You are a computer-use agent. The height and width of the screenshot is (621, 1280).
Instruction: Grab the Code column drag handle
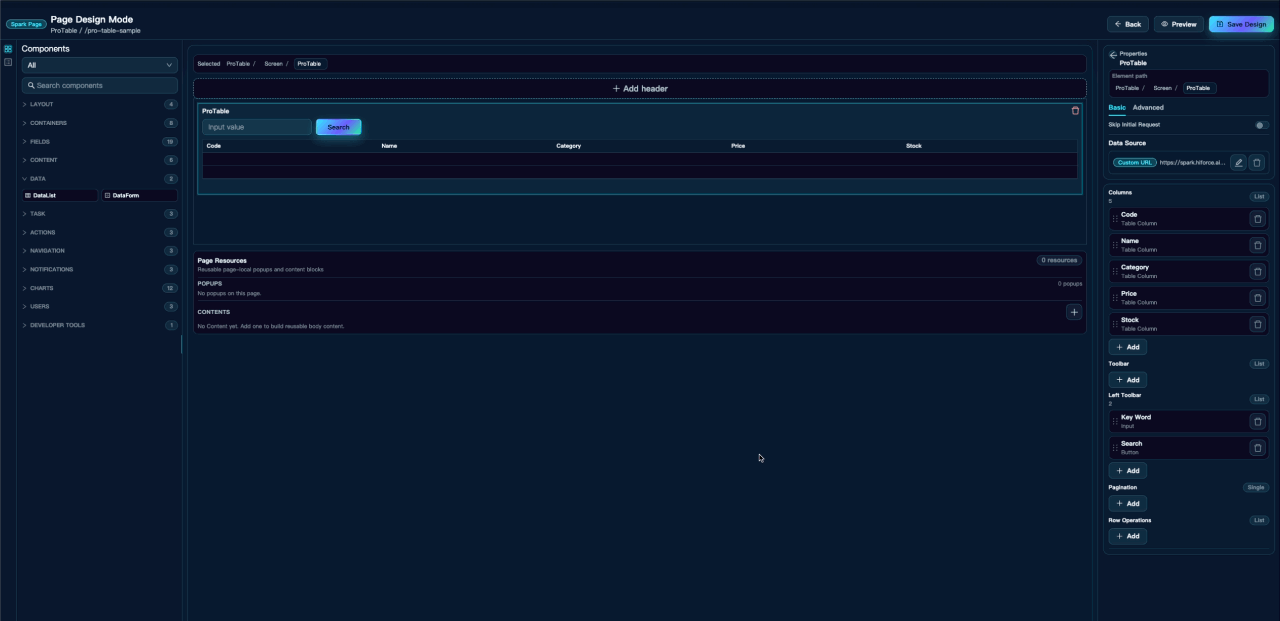point(1115,219)
